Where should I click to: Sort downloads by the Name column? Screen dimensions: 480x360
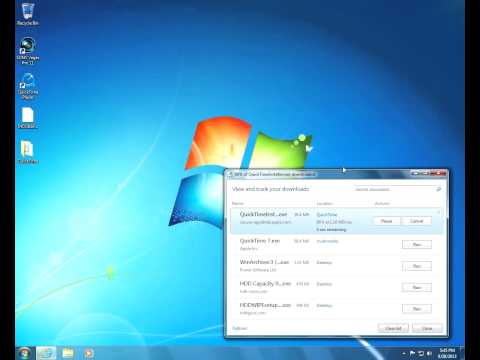[238, 203]
